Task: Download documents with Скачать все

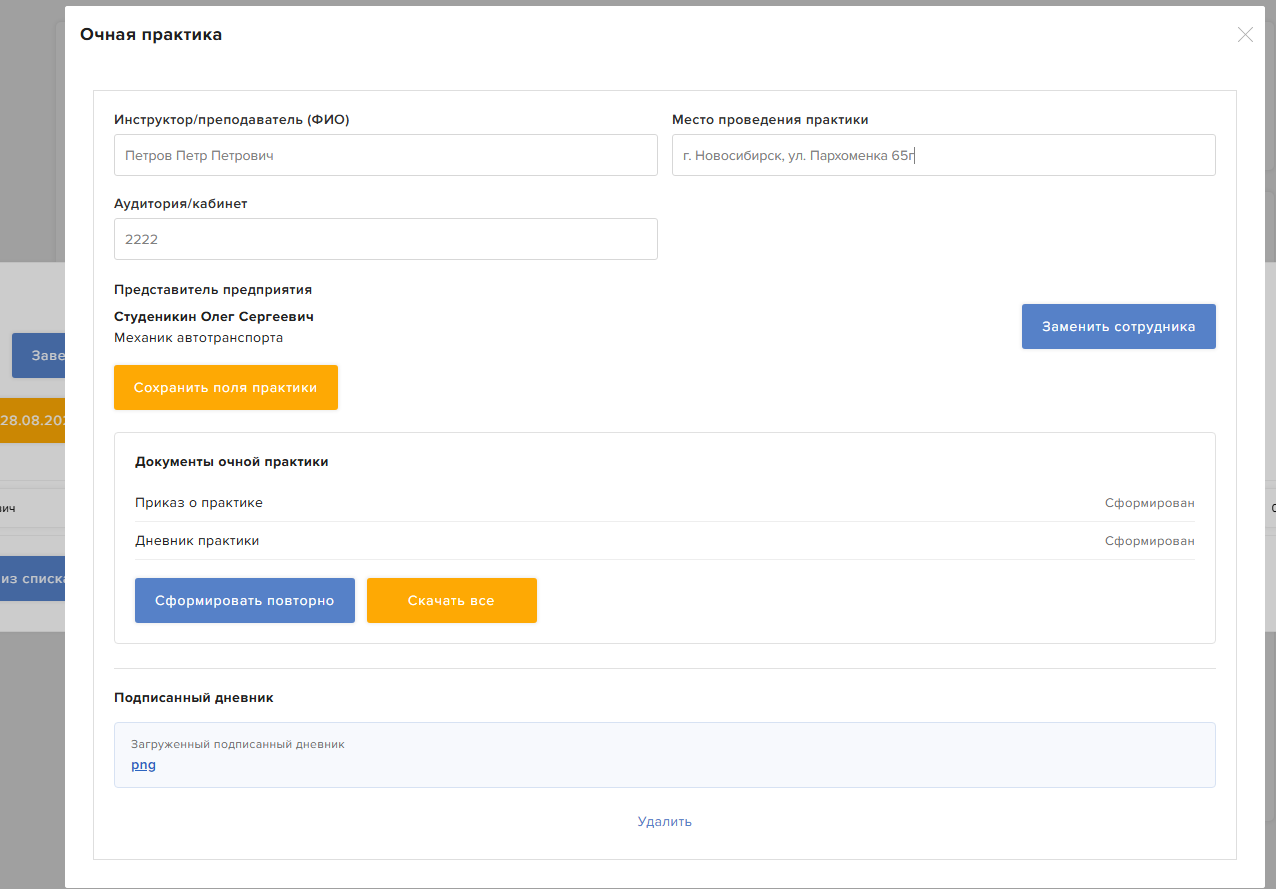Action: [x=452, y=601]
